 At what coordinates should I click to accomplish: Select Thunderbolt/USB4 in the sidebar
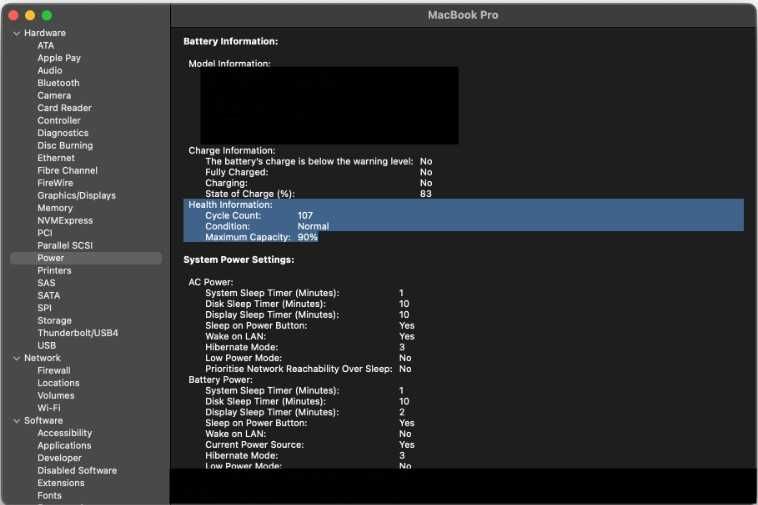tap(78, 333)
